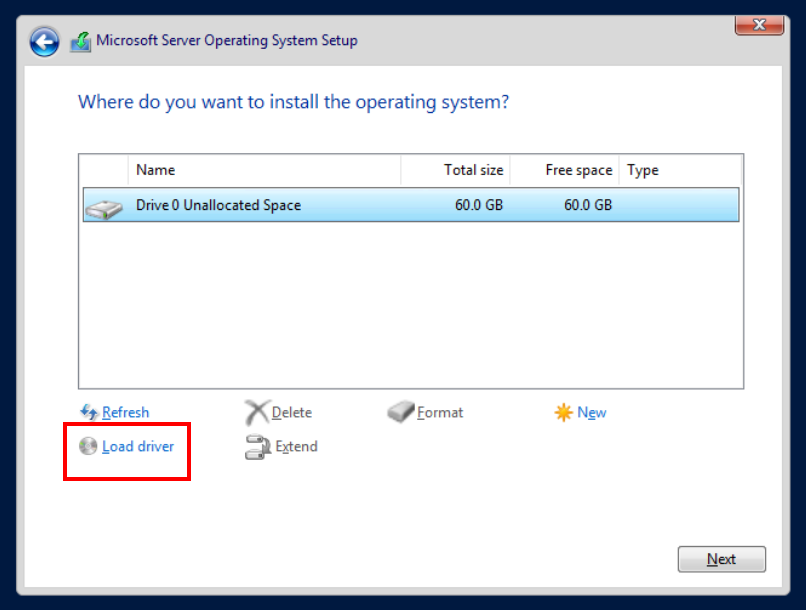
Task: Close the setup window
Action: [759, 24]
